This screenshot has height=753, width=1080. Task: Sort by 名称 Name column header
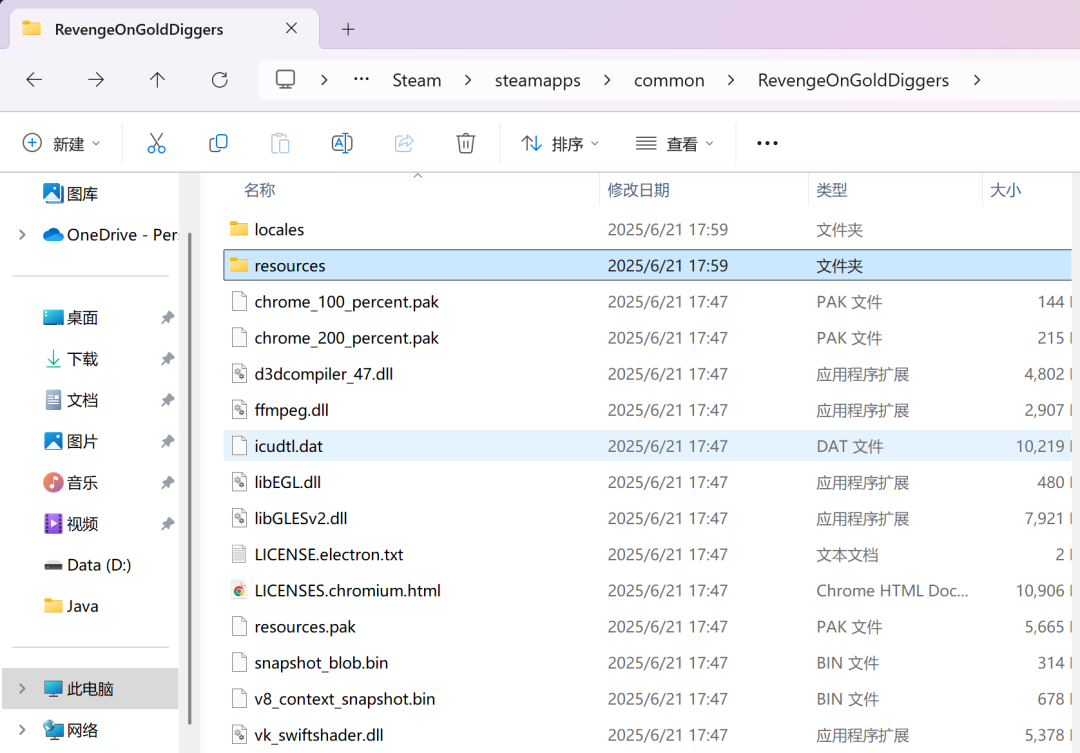(259, 190)
